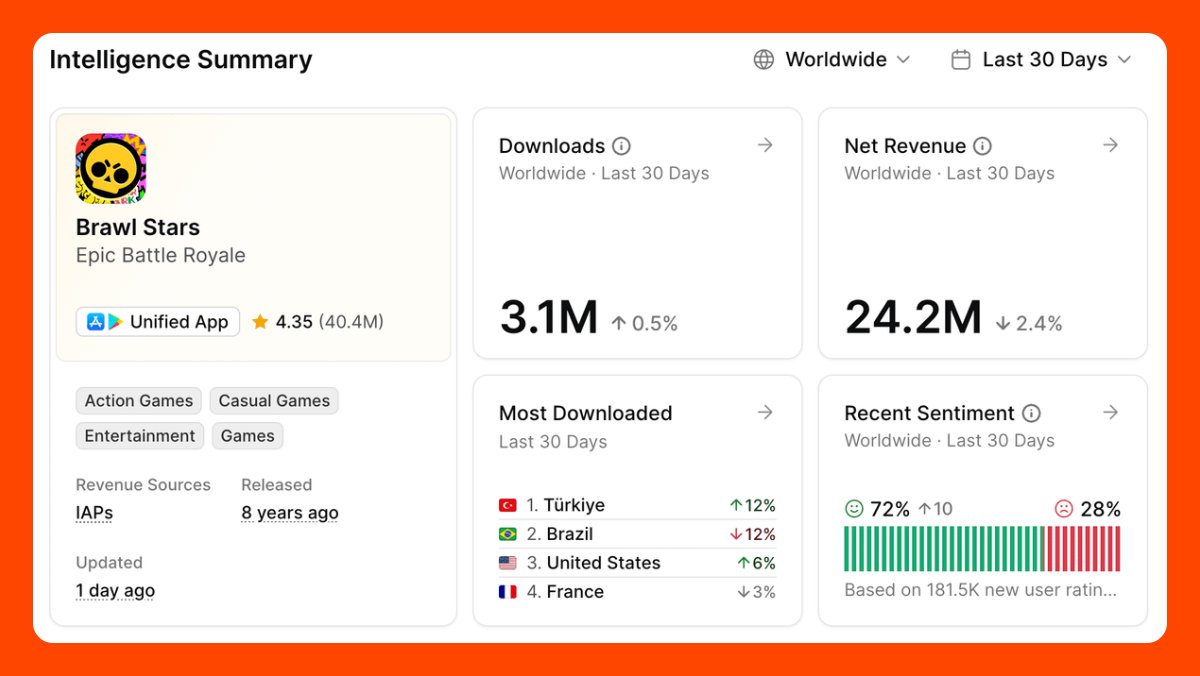This screenshot has width=1200, height=676.
Task: Click the 'Based on 181.5K new user' text
Action: pyautogui.click(x=981, y=590)
